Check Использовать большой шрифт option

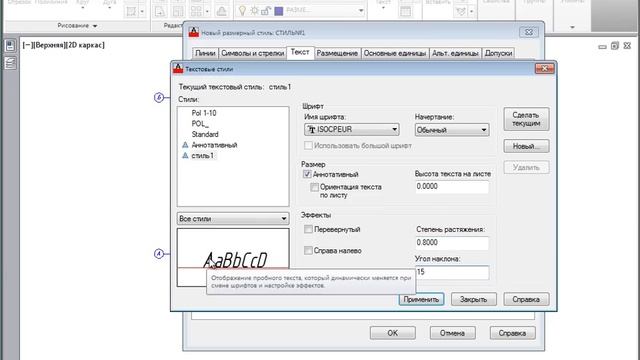(308, 145)
